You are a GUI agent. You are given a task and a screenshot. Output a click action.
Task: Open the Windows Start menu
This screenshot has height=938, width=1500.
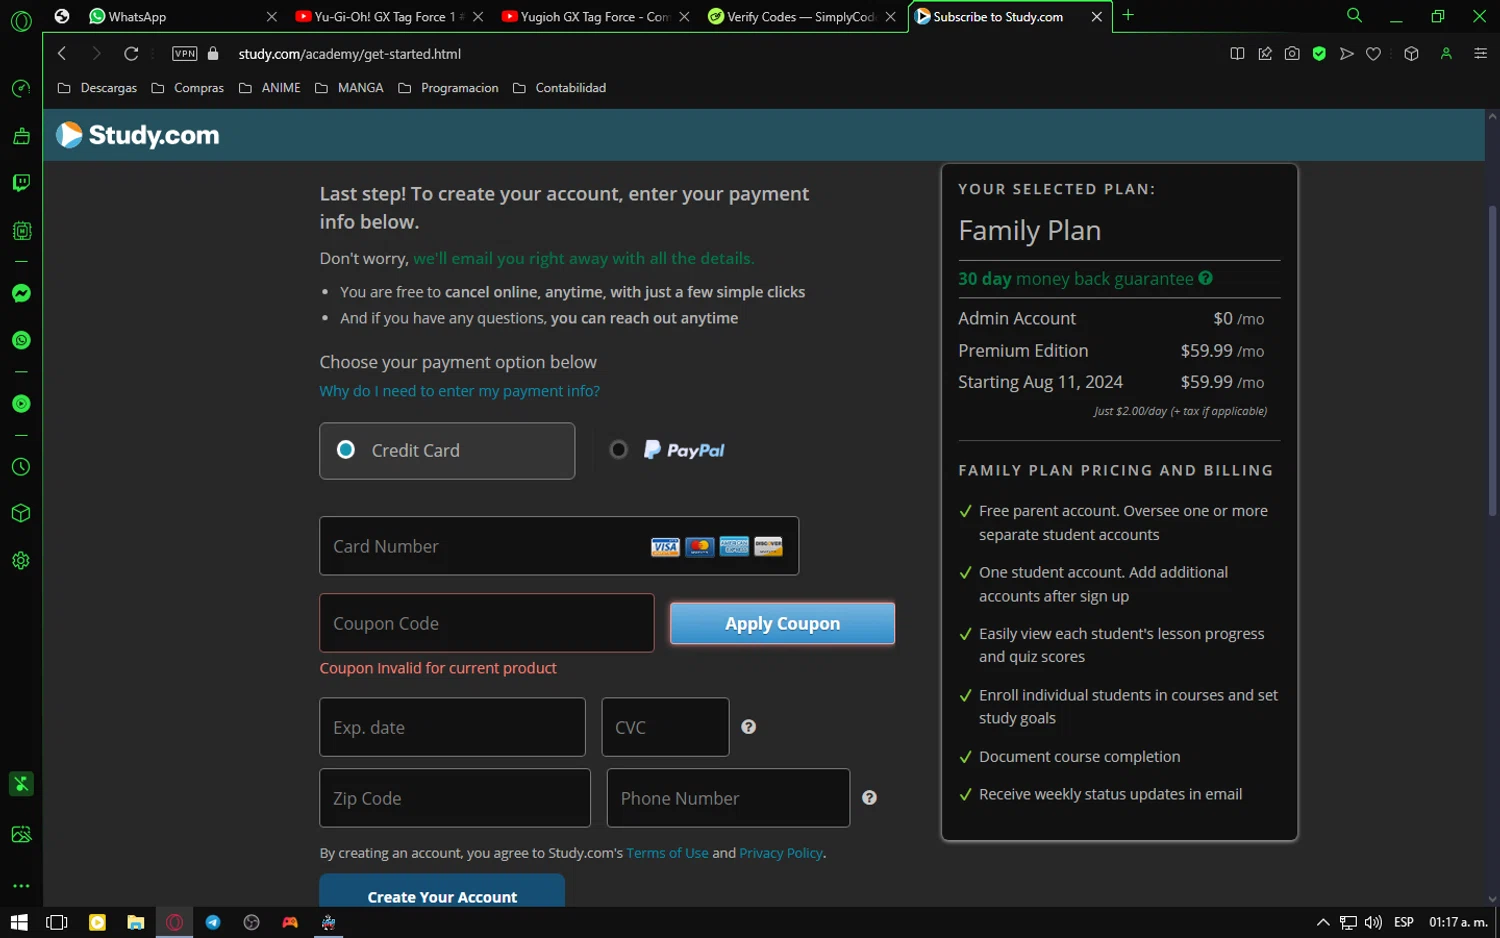(x=19, y=922)
